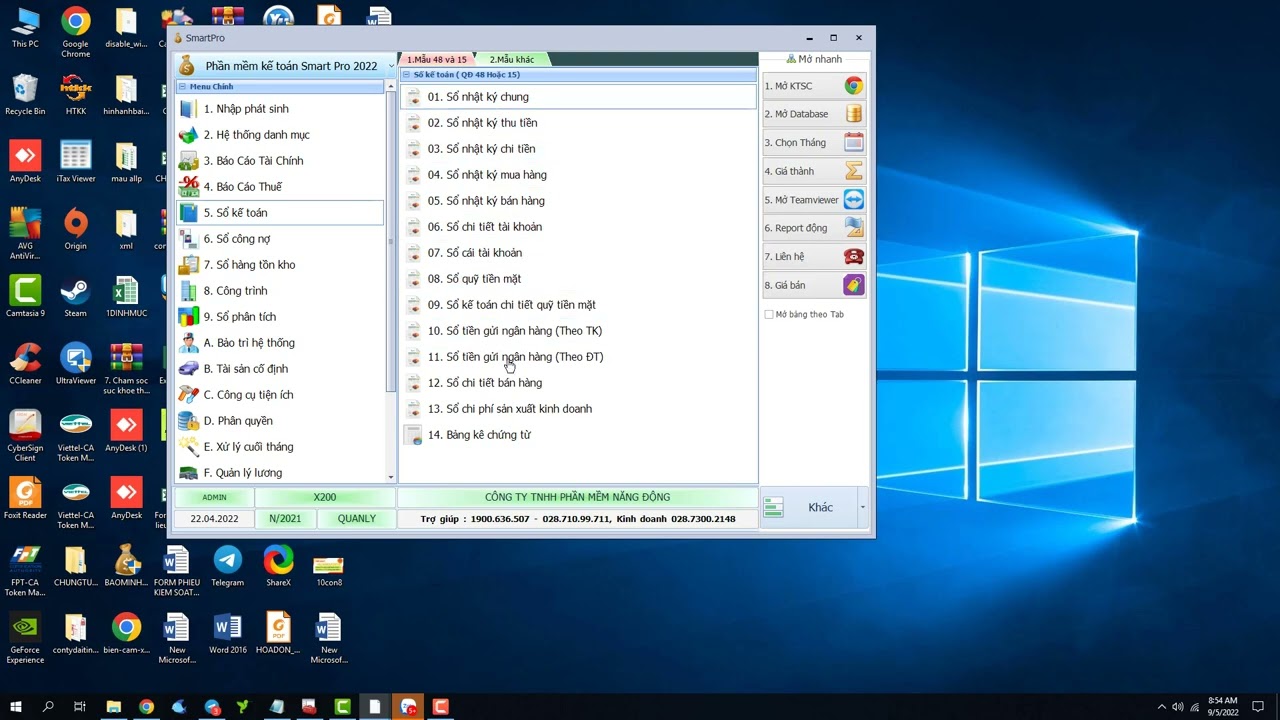Image resolution: width=1280 pixels, height=720 pixels.
Task: Click the 1. Mở KTSC quick button
Action: [x=814, y=86]
